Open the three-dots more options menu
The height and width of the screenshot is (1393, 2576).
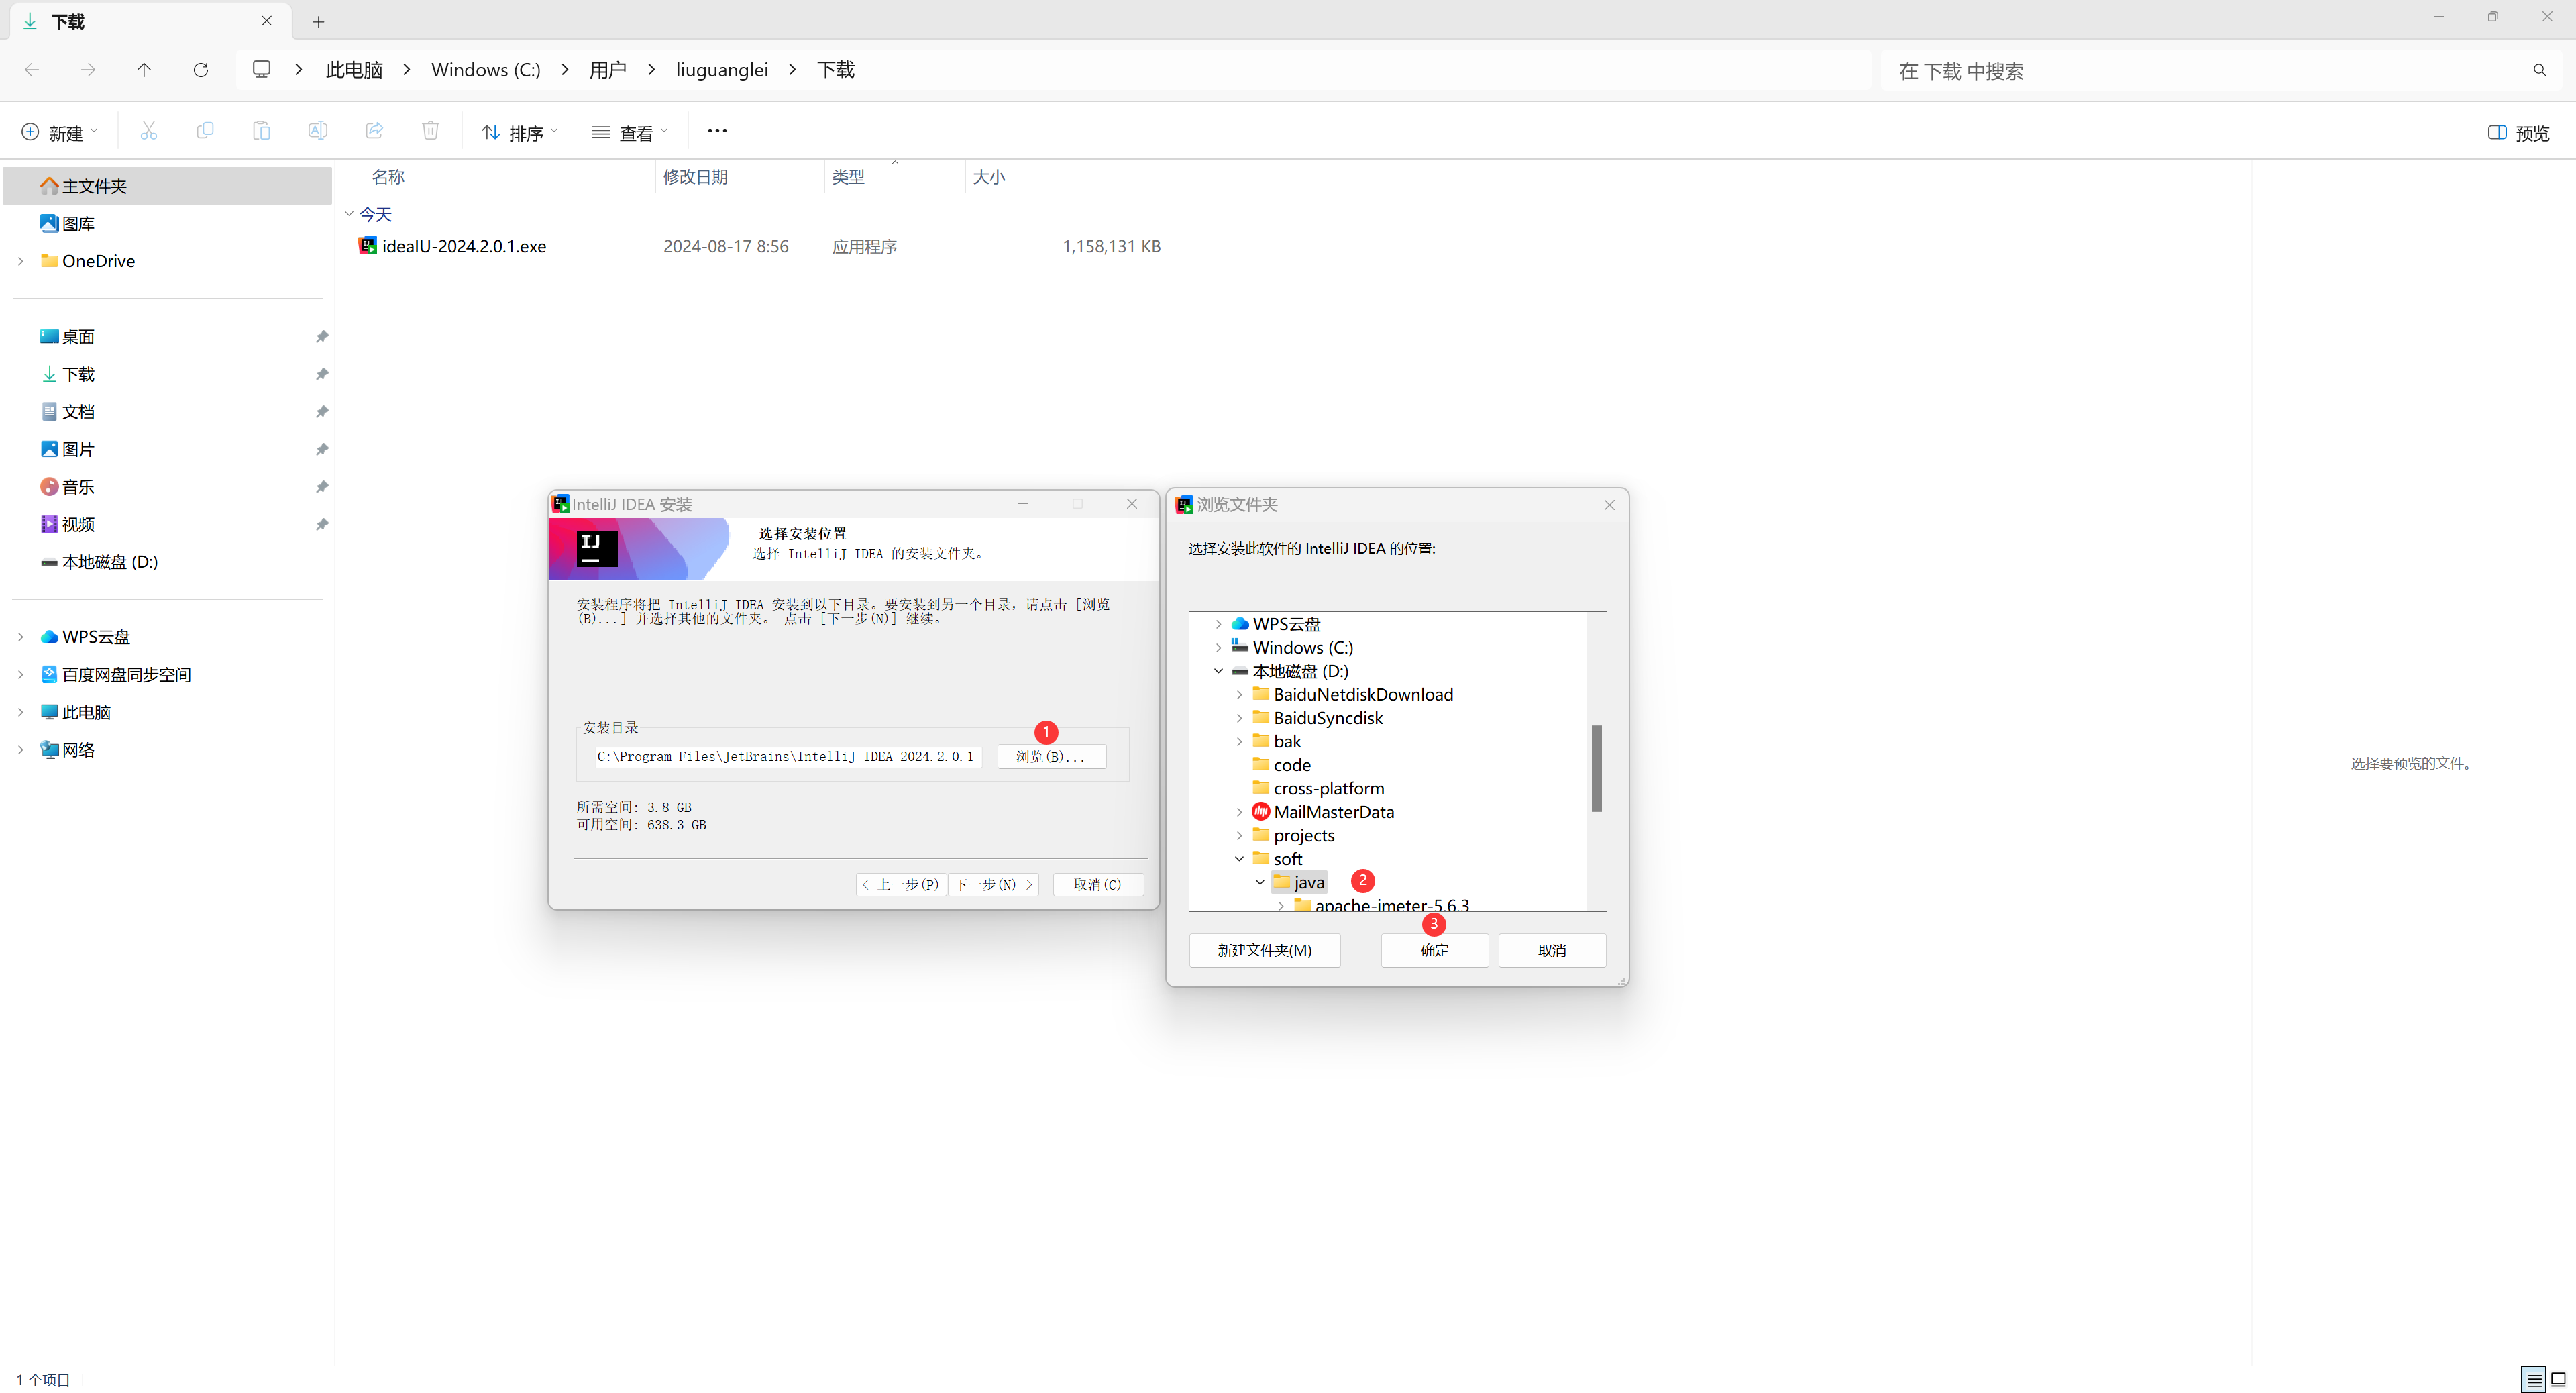(717, 131)
